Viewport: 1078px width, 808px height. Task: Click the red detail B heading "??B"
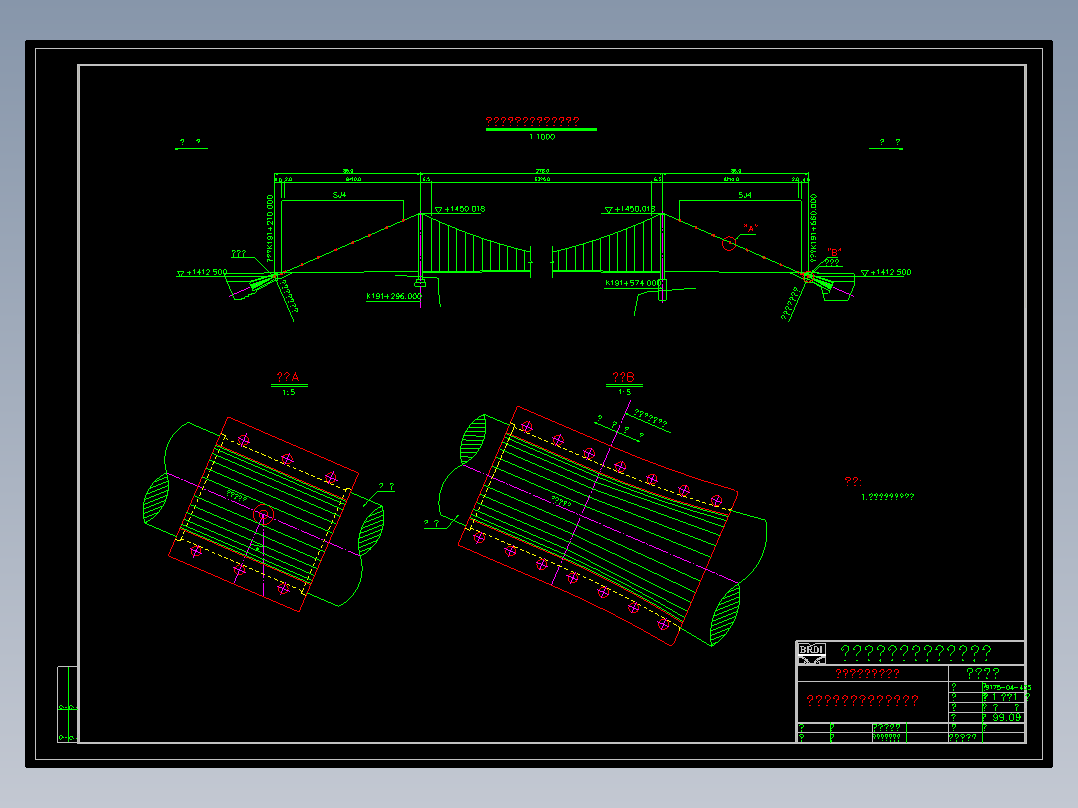point(624,377)
